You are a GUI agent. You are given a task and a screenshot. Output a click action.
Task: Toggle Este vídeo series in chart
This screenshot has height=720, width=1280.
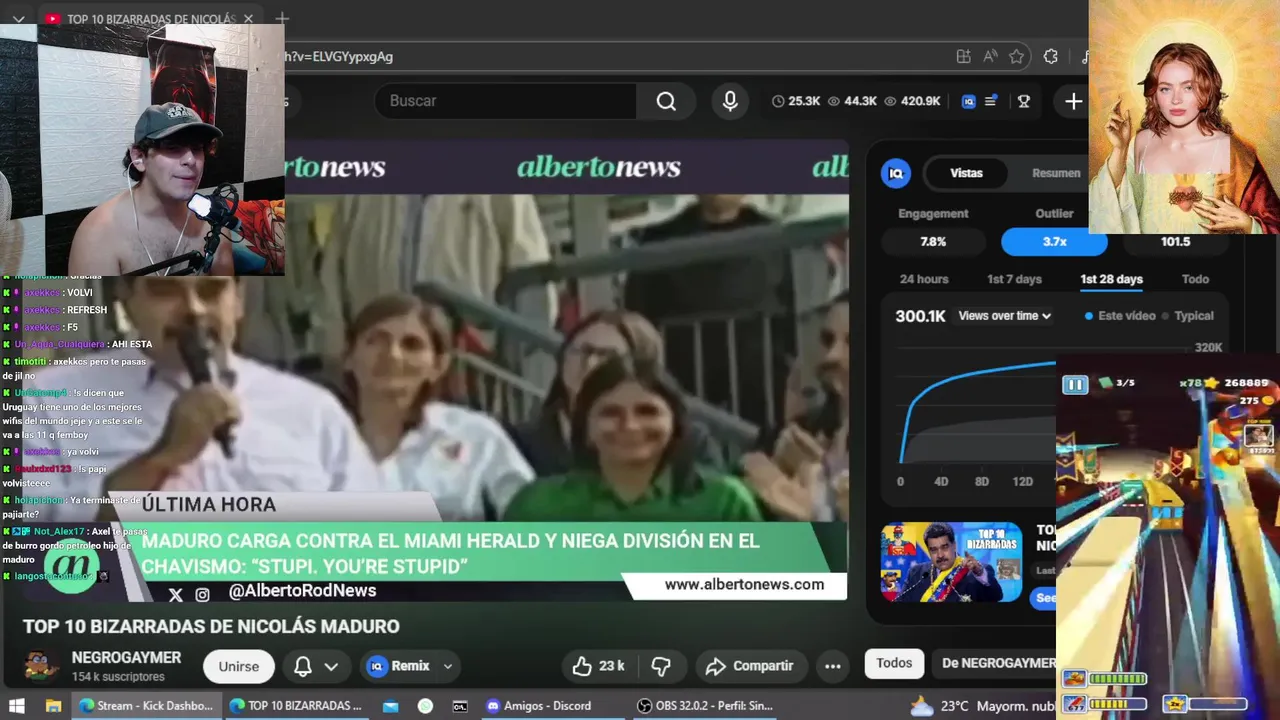click(1120, 316)
